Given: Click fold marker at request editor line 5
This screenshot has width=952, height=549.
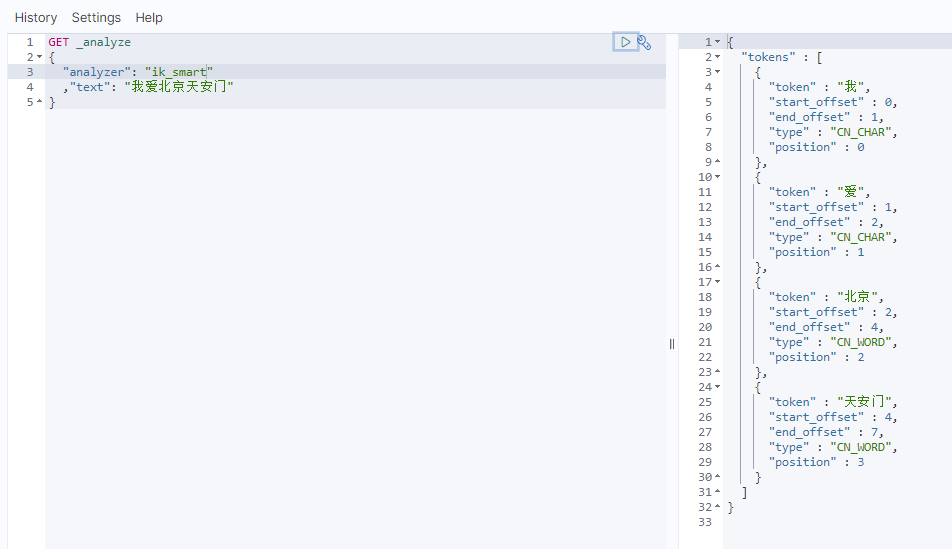Looking at the screenshot, I should [x=39, y=102].
